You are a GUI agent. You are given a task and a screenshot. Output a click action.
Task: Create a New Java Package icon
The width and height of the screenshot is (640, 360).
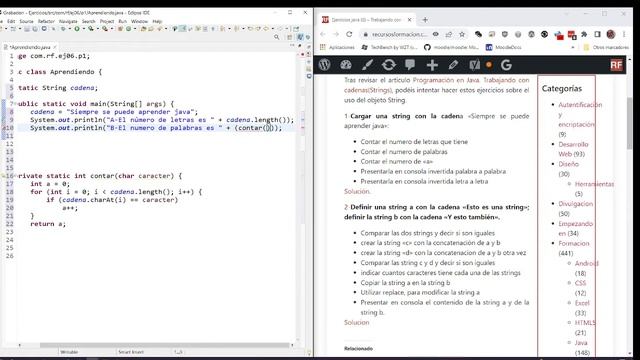tap(120, 29)
